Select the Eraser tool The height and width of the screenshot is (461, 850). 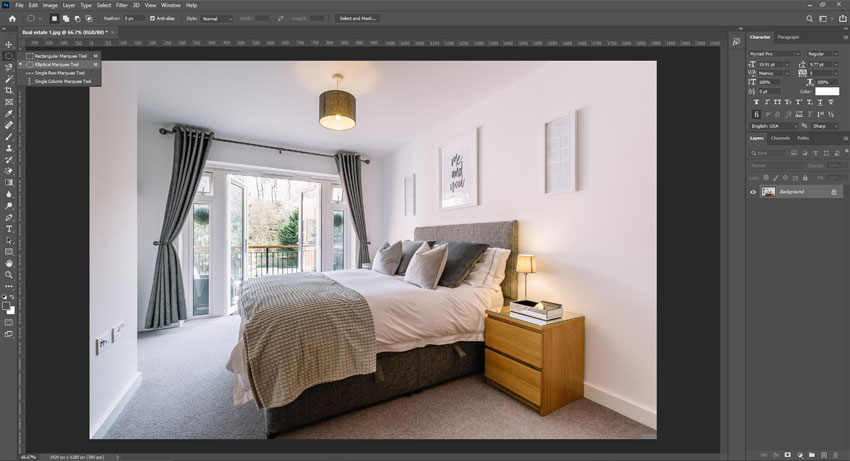(9, 171)
